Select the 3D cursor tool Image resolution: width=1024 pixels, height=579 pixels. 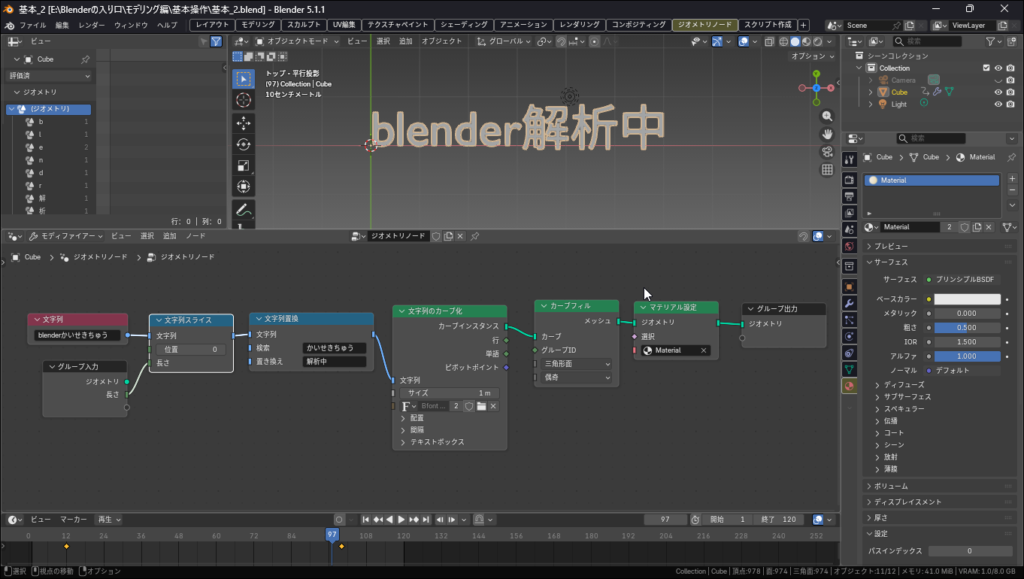click(244, 101)
